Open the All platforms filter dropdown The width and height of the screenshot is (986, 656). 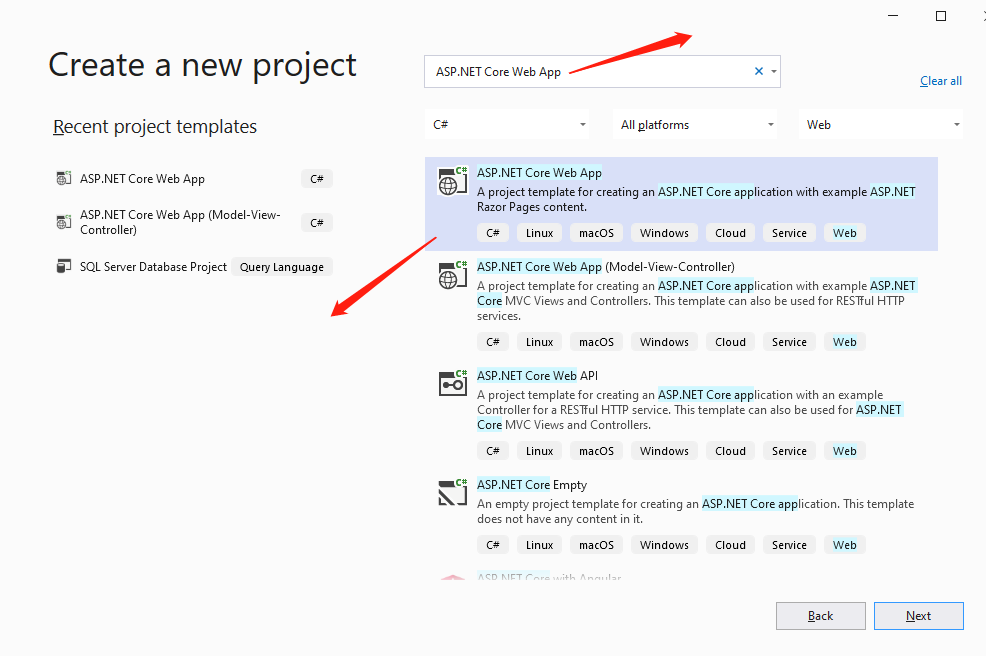tap(695, 125)
